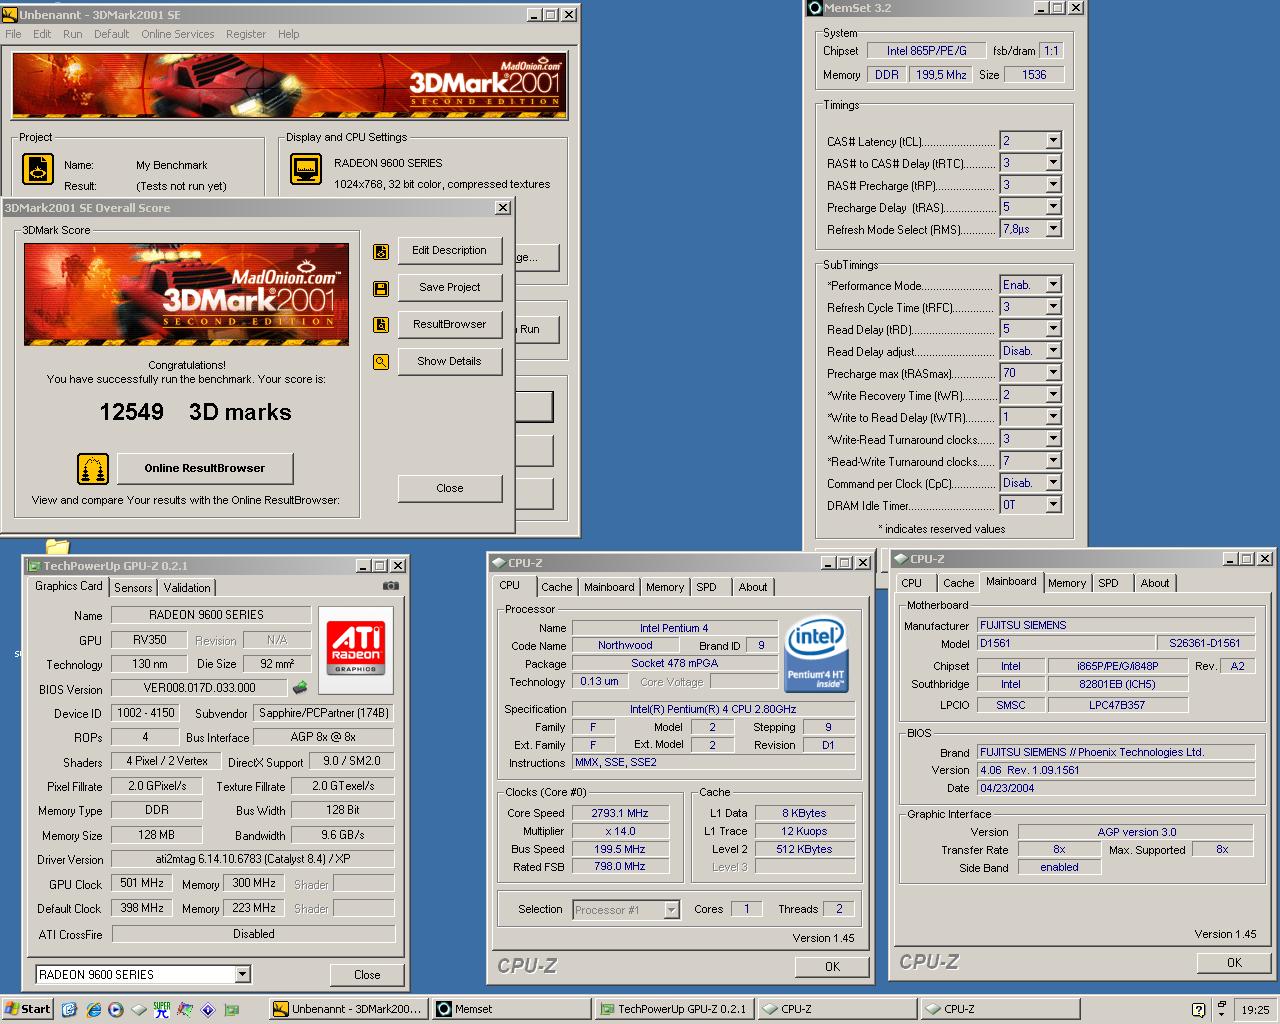
Task: Click the help question mark tray icon
Action: click(x=1199, y=1010)
